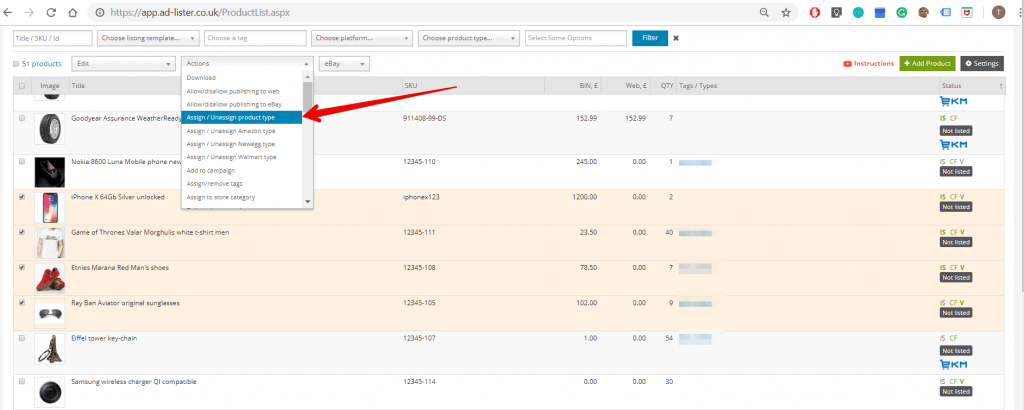
Task: Tick the Eiffel tower key-chain checkbox
Action: 22,337
